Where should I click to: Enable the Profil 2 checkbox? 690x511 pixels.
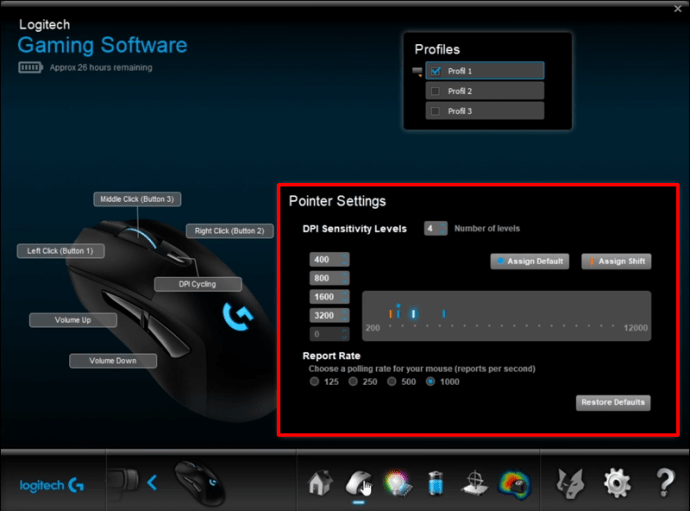click(x=435, y=91)
